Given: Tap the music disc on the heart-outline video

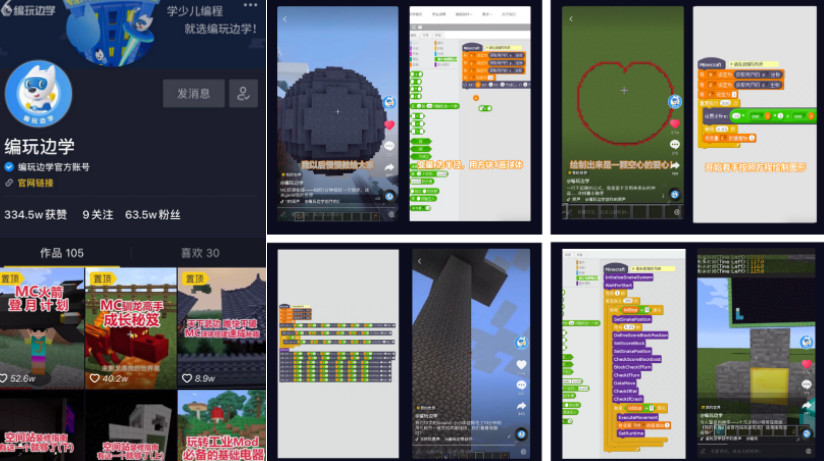Looking at the screenshot, I should coord(675,194).
